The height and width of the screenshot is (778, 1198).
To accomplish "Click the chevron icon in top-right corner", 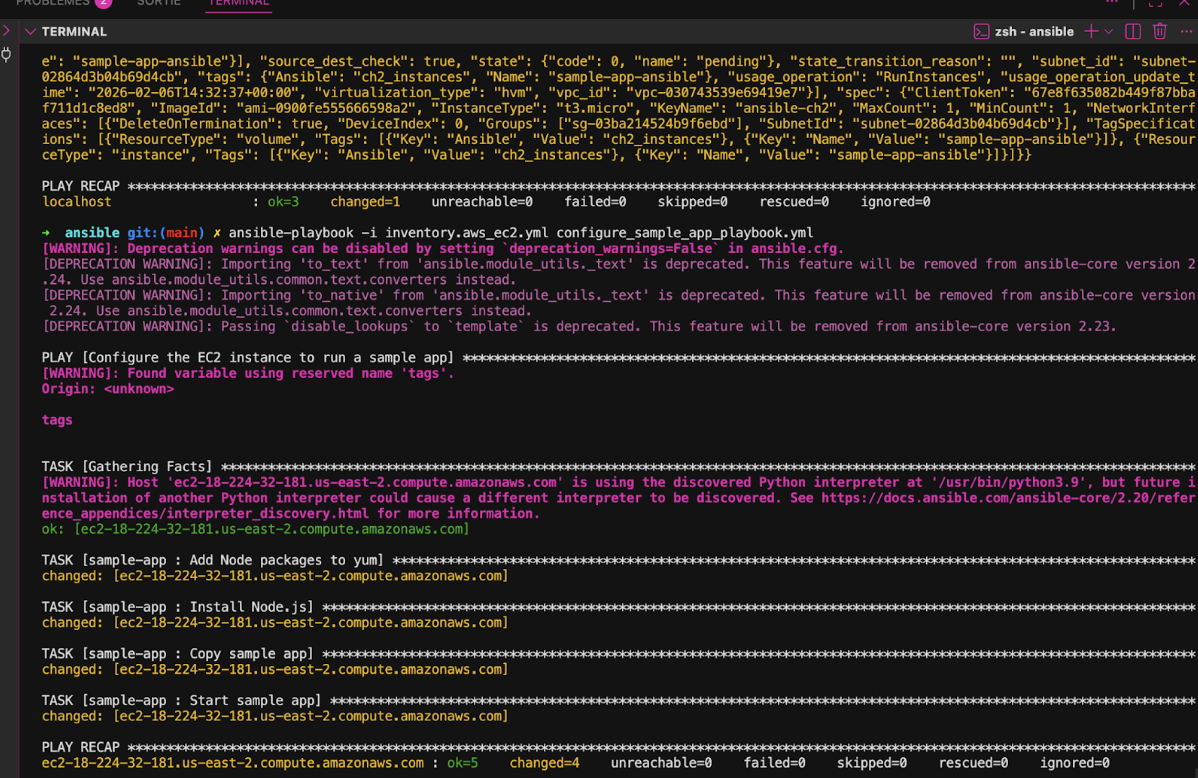I will [1187, 3].
